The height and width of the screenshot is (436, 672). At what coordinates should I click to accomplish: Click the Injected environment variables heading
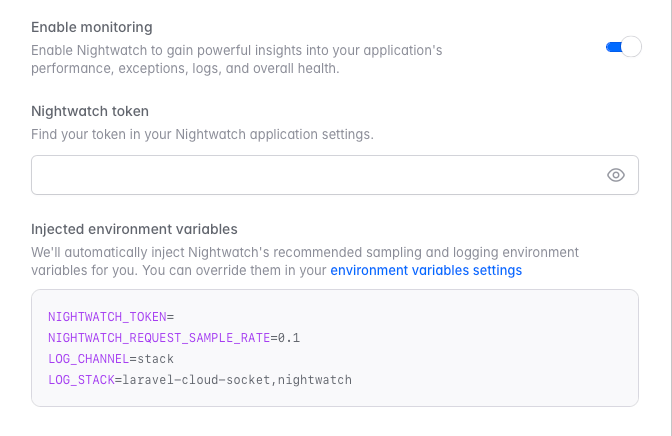tap(134, 229)
